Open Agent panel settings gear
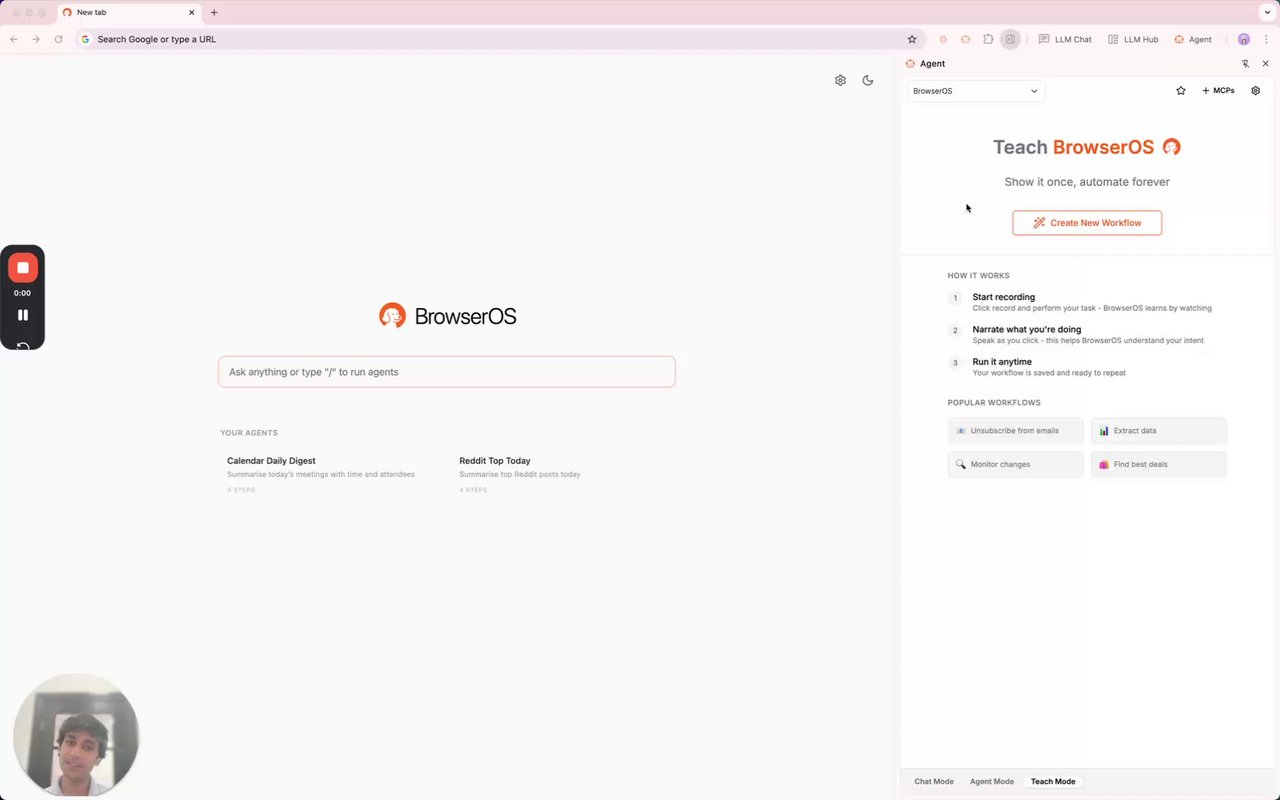Viewport: 1280px width, 800px height. [x=1256, y=91]
